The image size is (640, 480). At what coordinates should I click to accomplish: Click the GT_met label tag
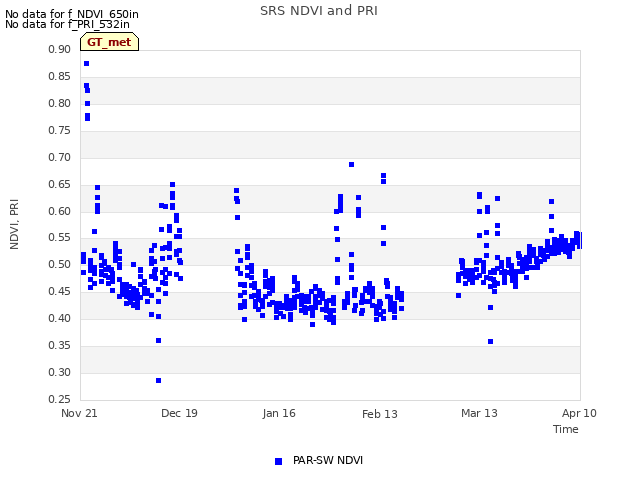pos(109,42)
